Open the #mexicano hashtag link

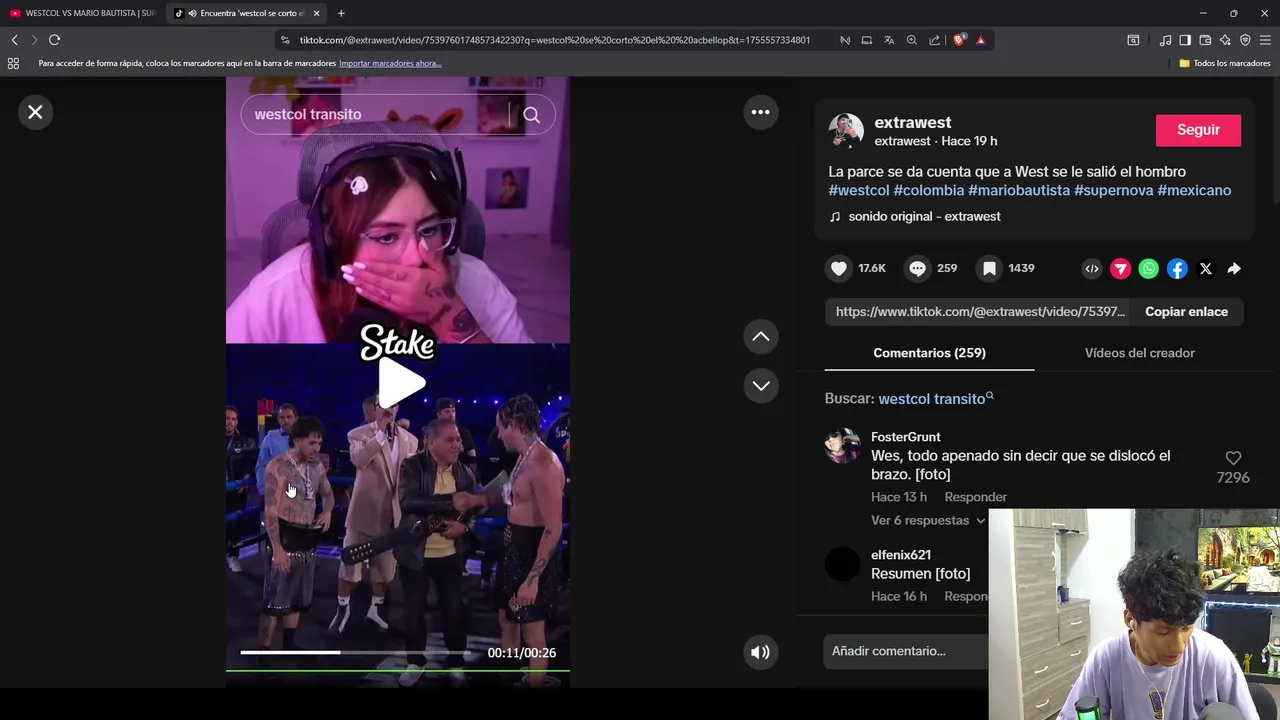coord(1194,190)
